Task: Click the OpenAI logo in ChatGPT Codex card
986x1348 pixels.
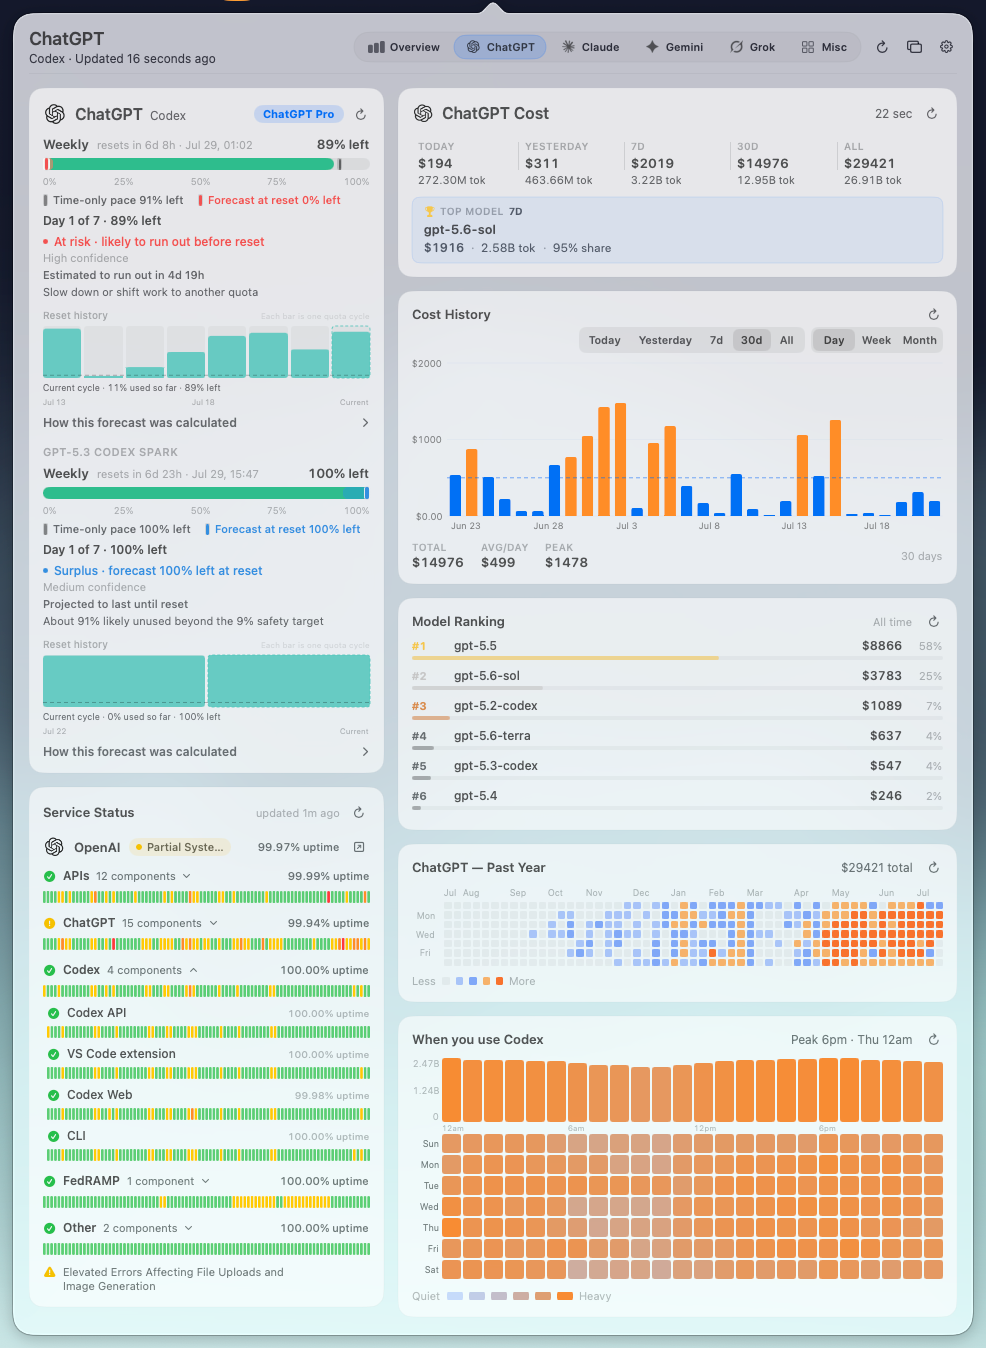Action: (55, 114)
